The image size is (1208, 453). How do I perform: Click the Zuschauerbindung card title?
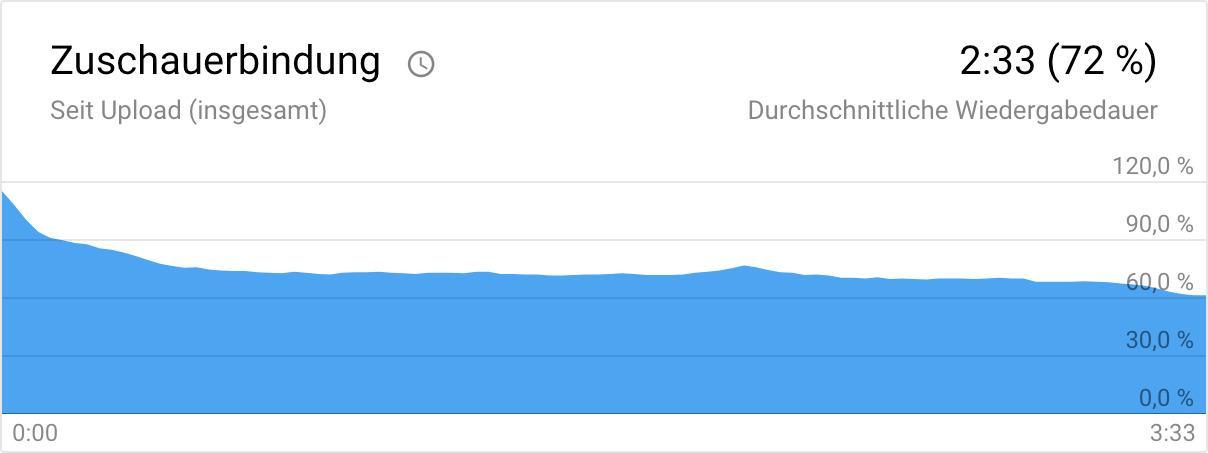coord(215,61)
